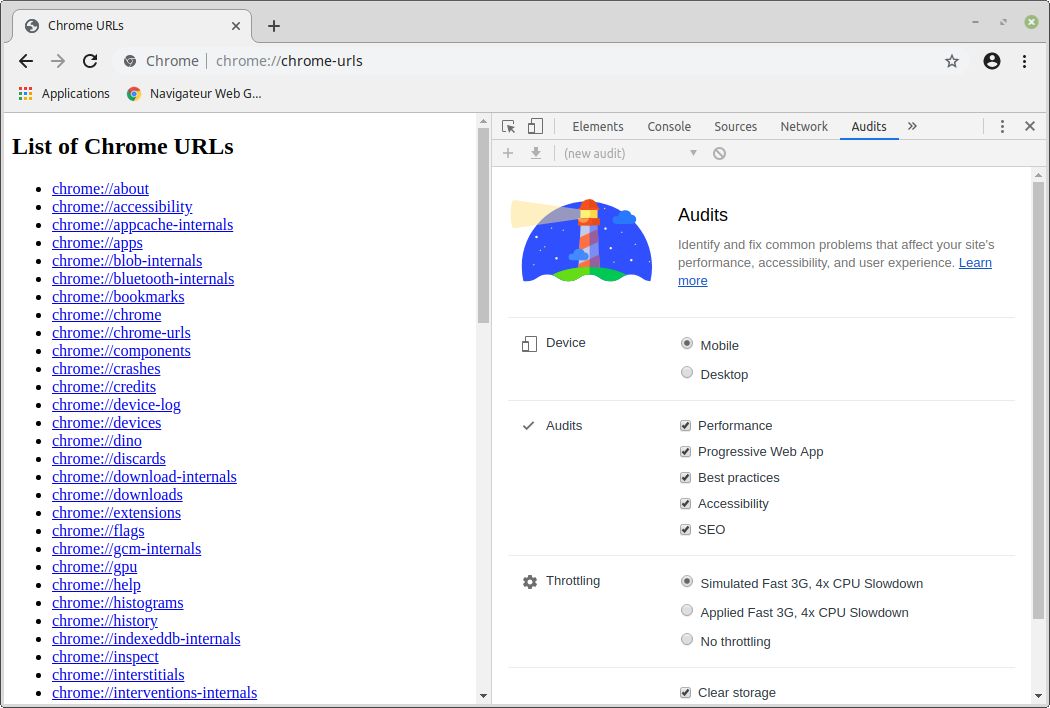Uncheck the Performance audit checkbox
Viewport: 1050px width, 708px height.
click(x=686, y=425)
